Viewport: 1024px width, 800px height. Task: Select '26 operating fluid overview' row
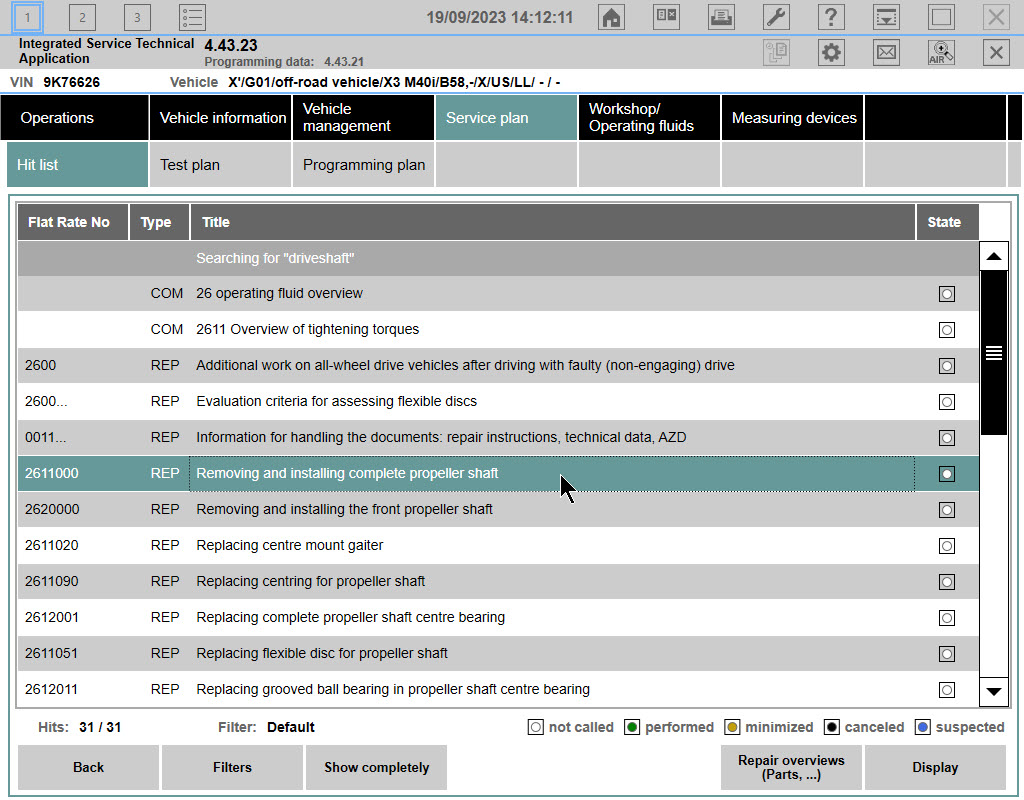click(498, 294)
